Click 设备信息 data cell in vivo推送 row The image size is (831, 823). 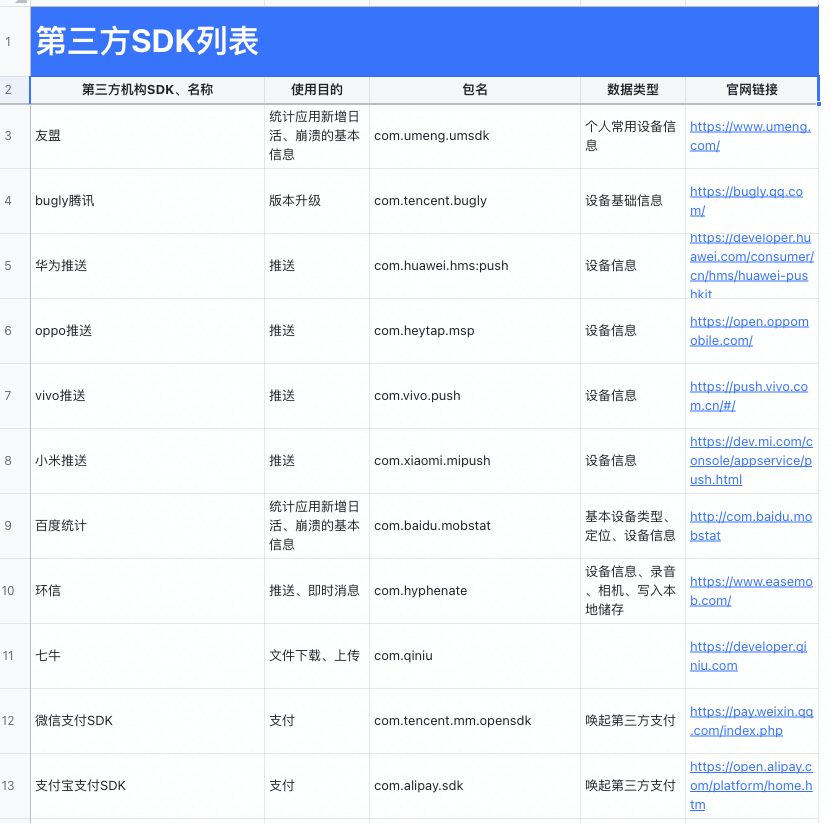coord(633,396)
